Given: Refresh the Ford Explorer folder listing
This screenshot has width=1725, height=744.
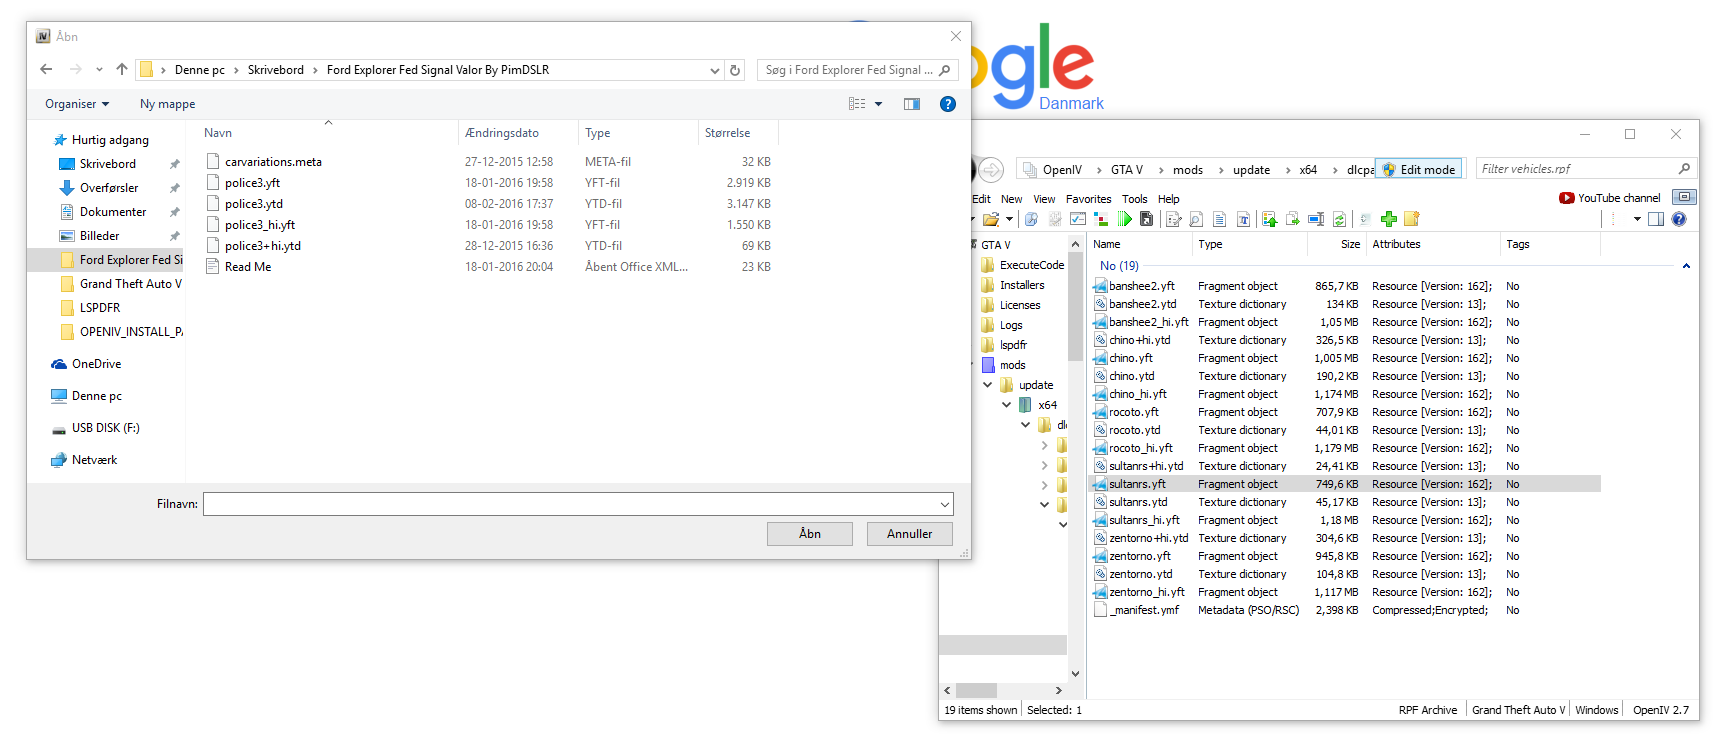Looking at the screenshot, I should [735, 70].
